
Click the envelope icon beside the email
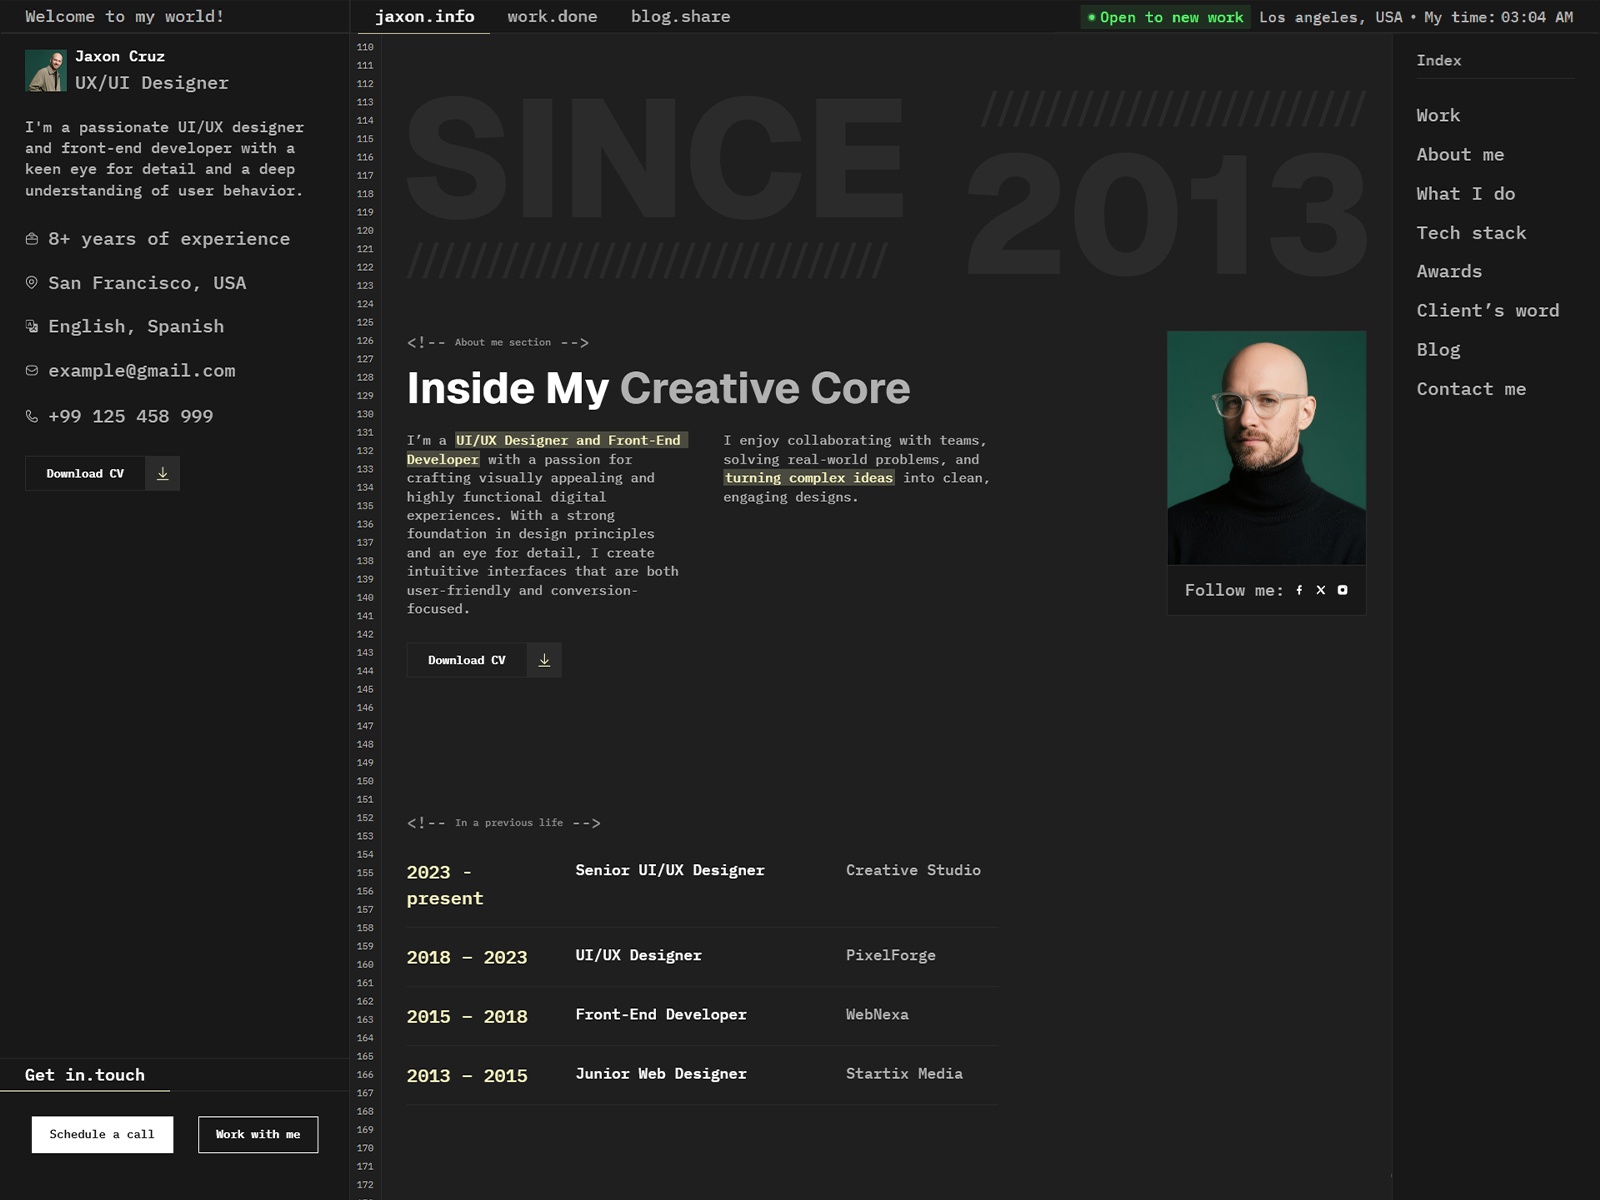pos(32,371)
